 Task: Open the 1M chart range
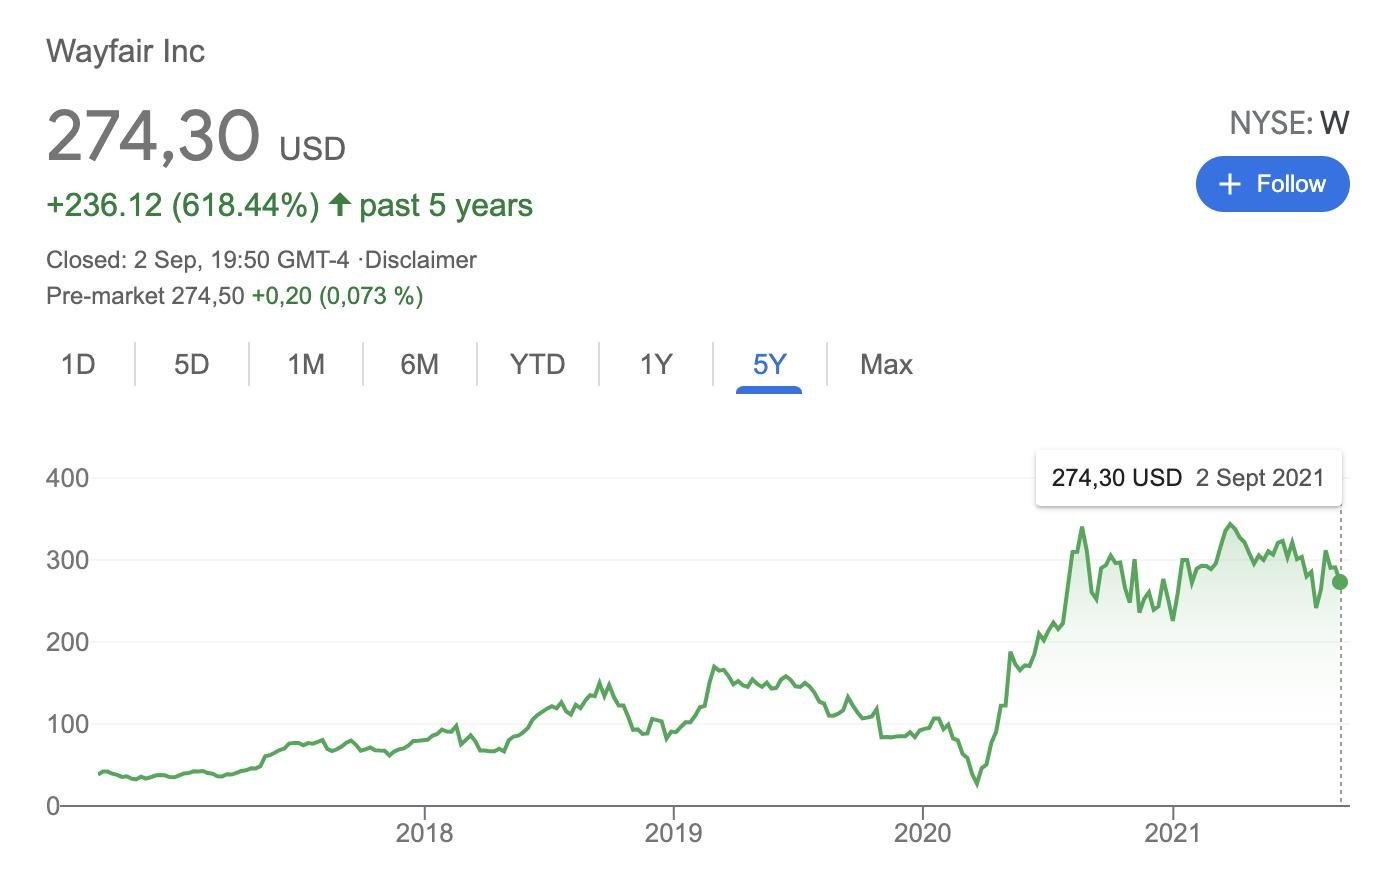pos(305,364)
